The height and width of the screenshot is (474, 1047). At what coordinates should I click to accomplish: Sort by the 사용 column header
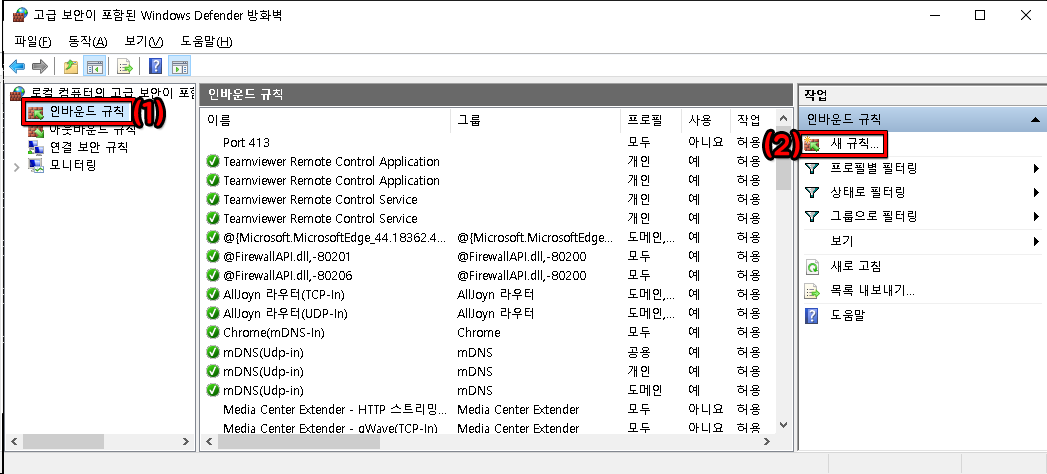tap(706, 121)
